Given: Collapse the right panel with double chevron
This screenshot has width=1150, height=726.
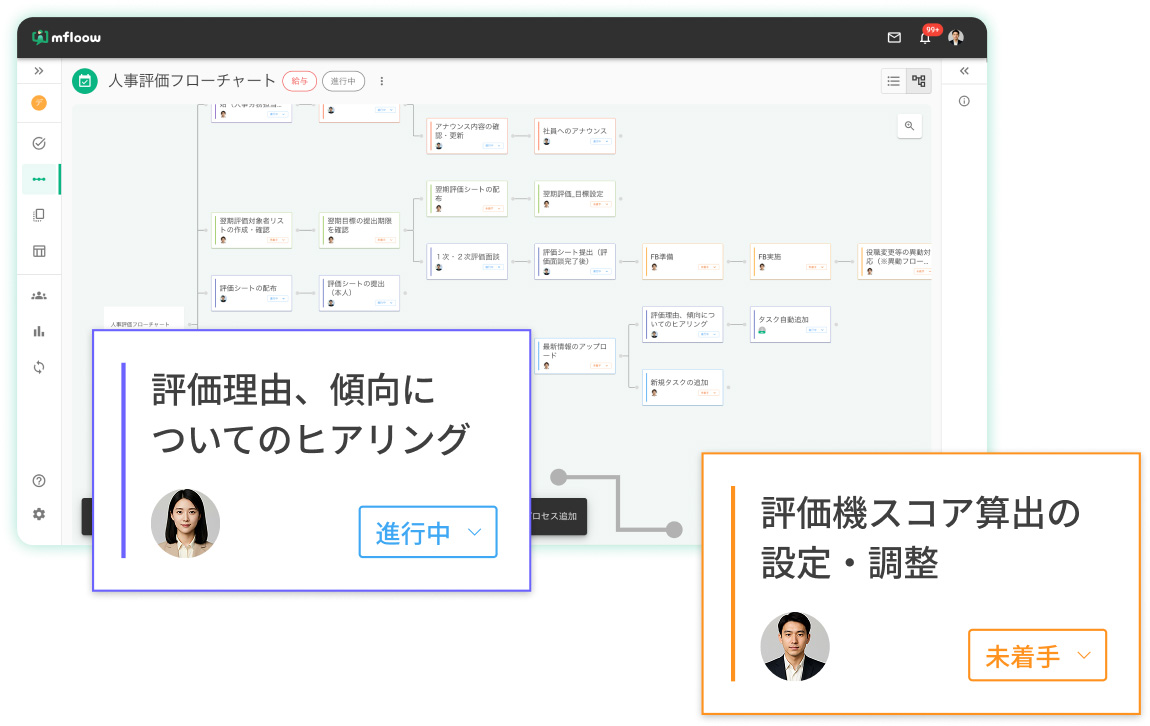Looking at the screenshot, I should [x=964, y=71].
